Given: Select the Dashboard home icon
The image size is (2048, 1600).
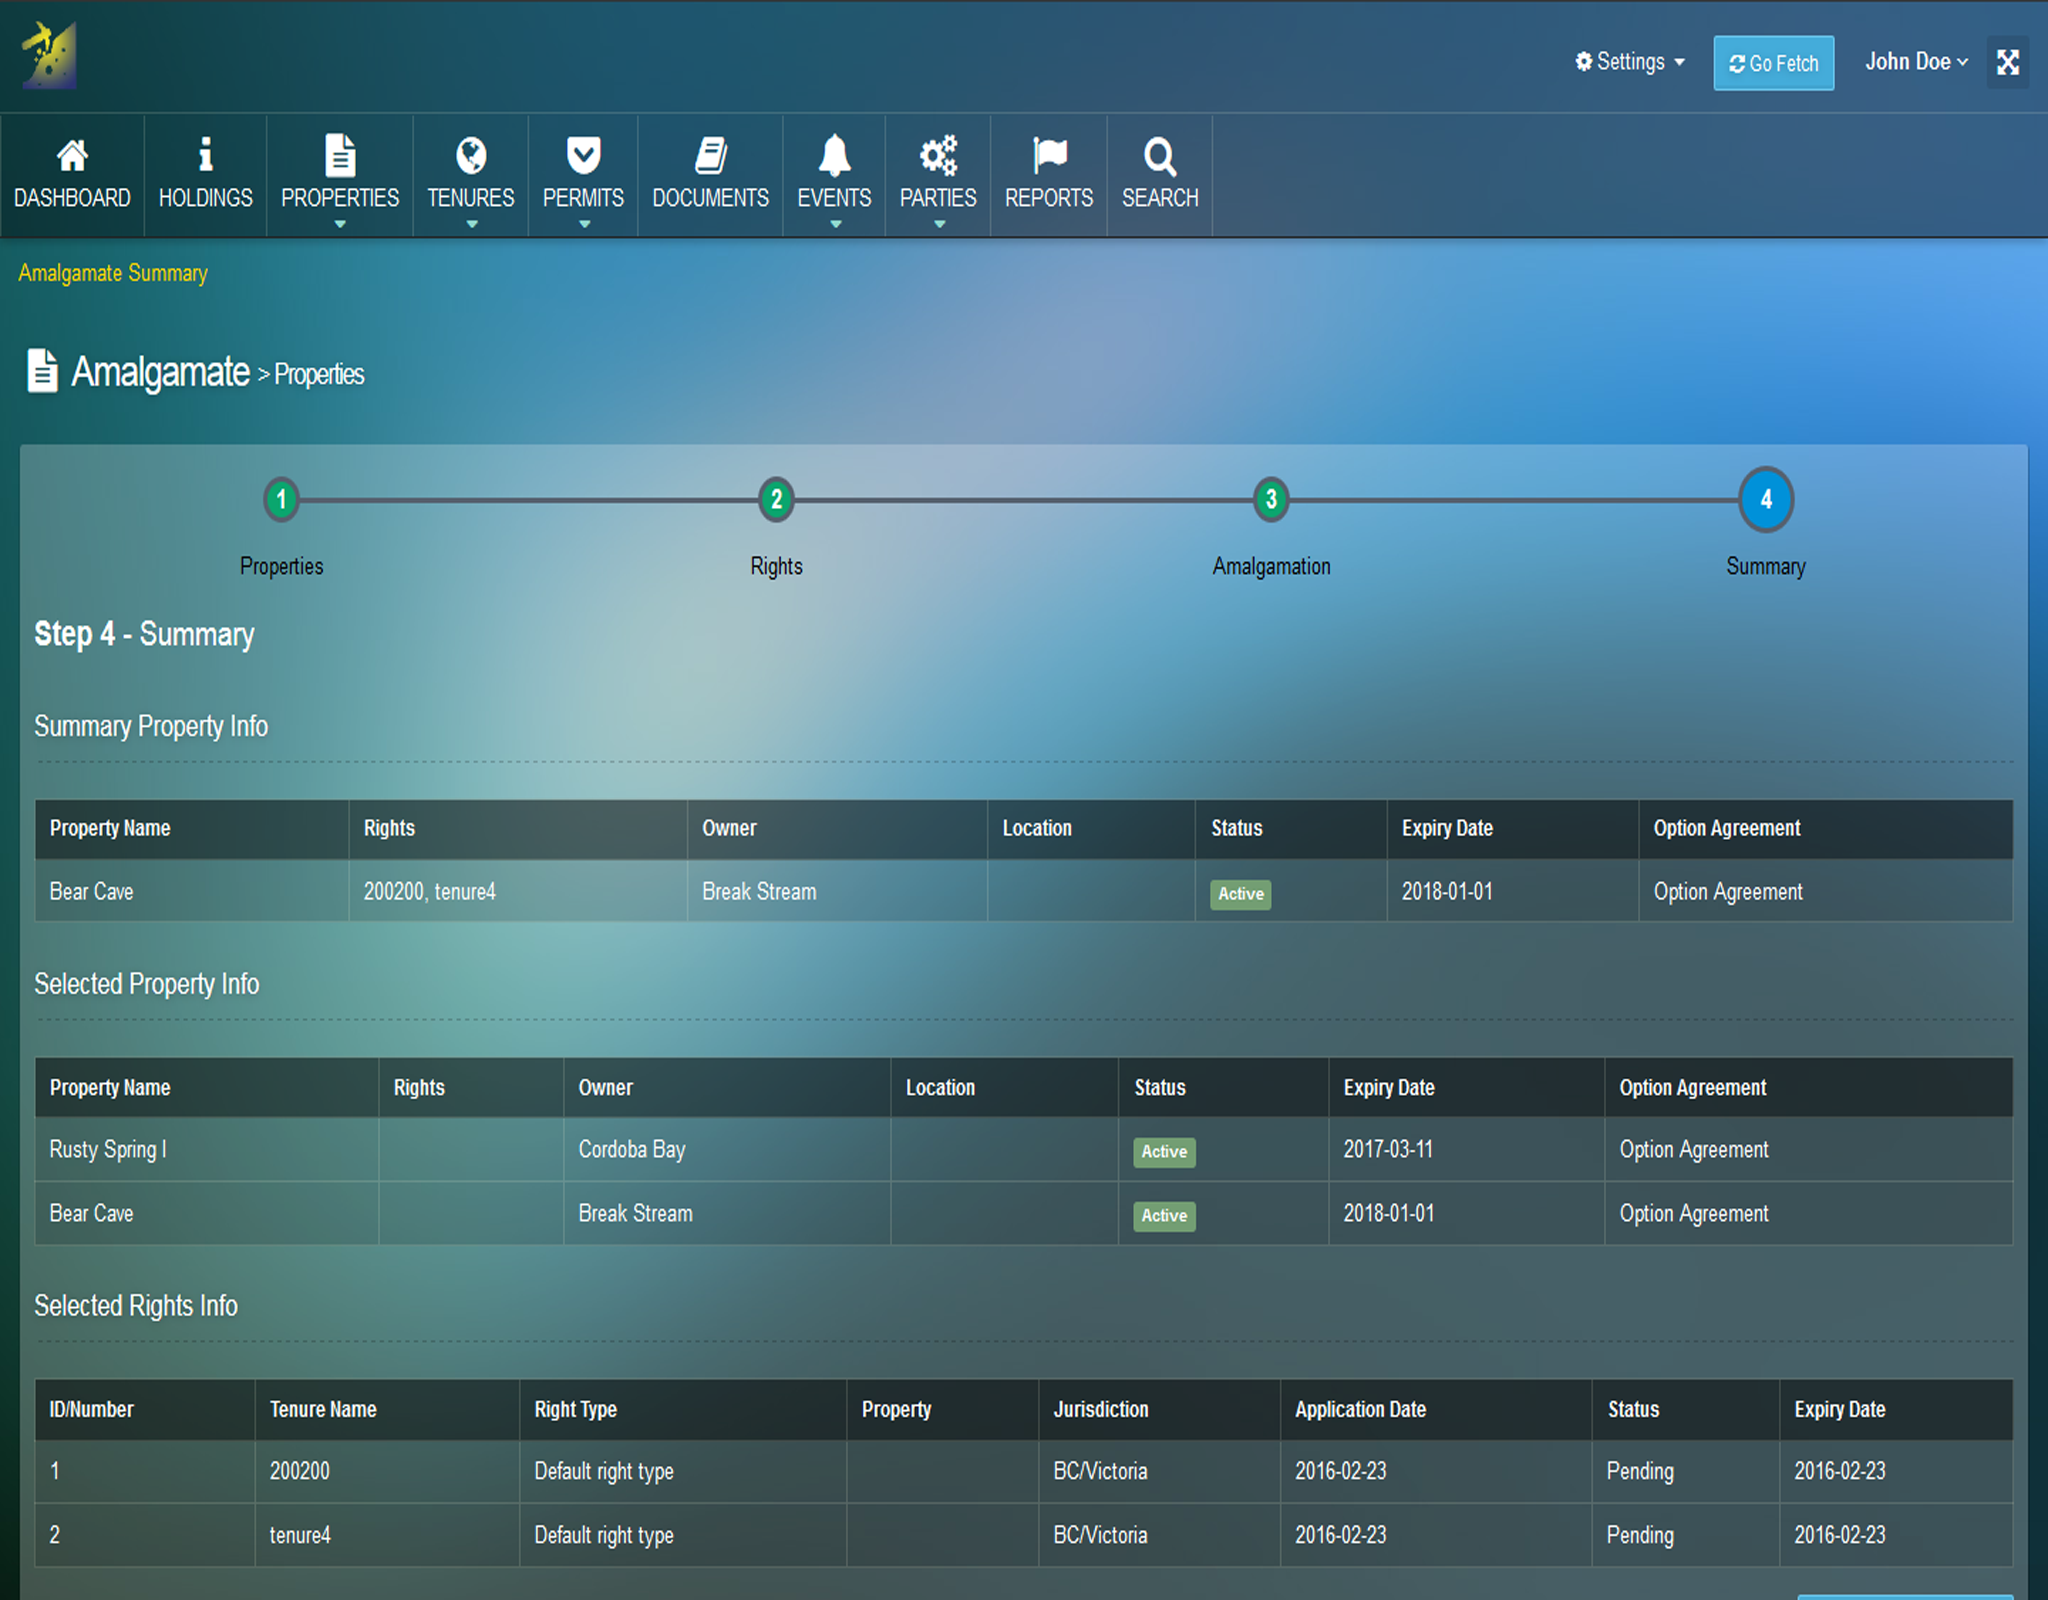Looking at the screenshot, I should pyautogui.click(x=71, y=155).
